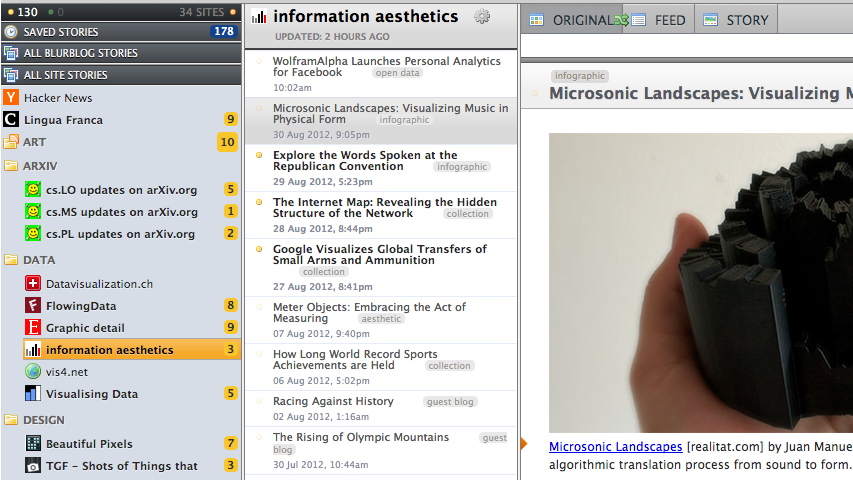This screenshot has height=480, width=853.
Task: Toggle read dot of Racing Against History
Action: coord(259,401)
